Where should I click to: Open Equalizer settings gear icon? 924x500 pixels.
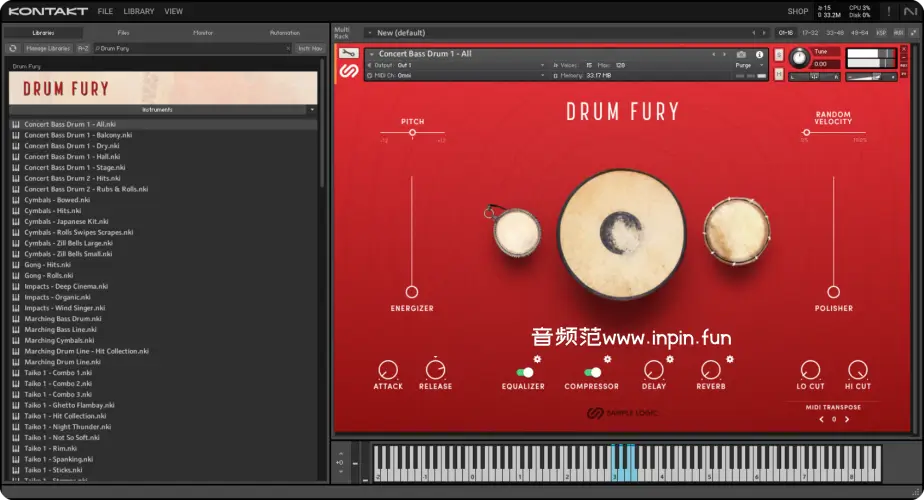click(x=537, y=359)
